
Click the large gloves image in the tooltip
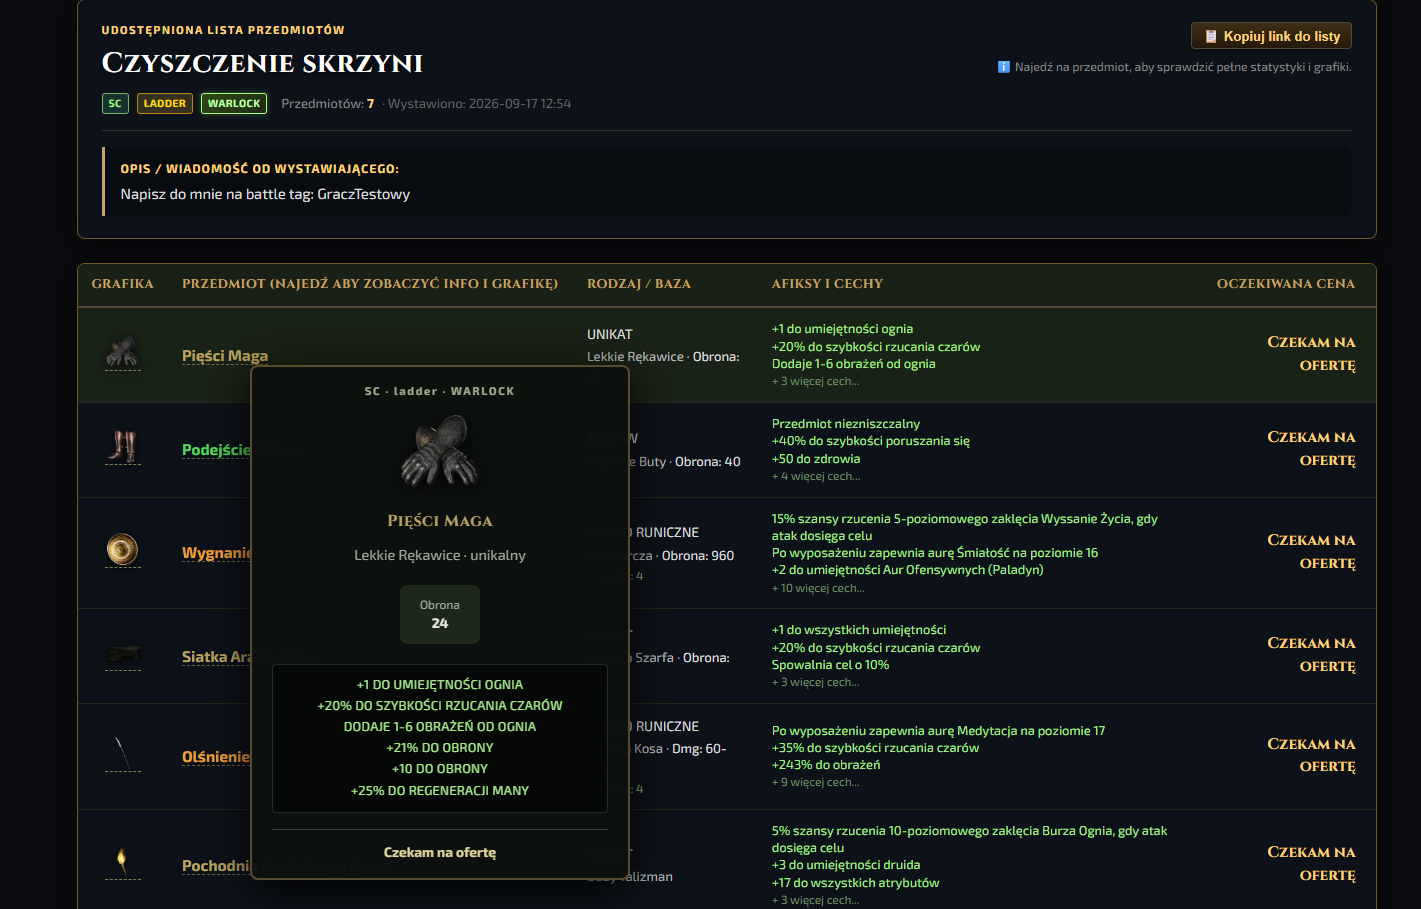pyautogui.click(x=440, y=451)
